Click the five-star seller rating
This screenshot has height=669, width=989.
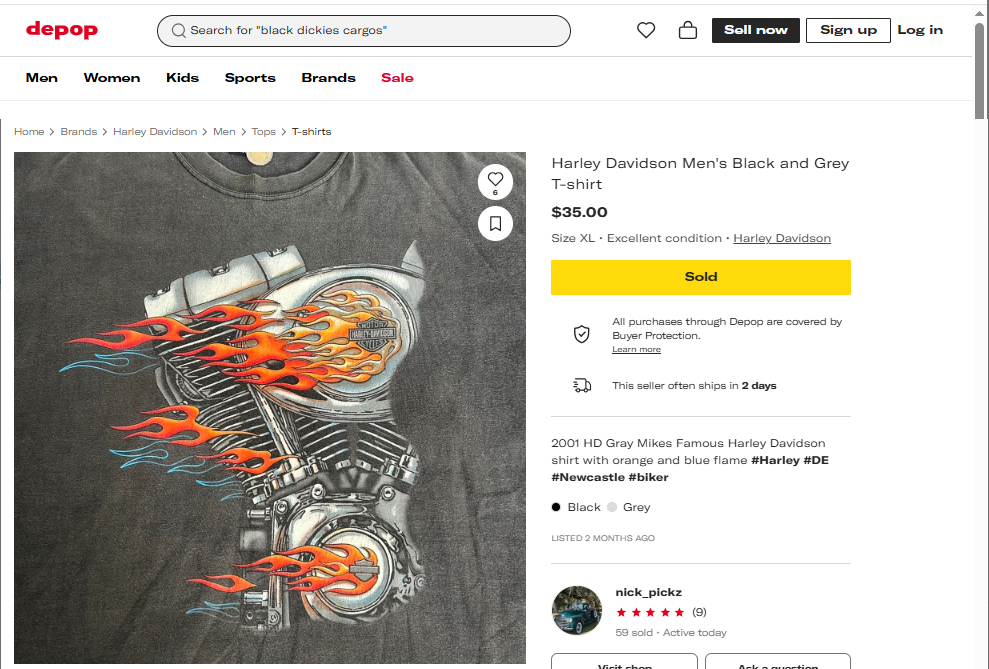(650, 612)
